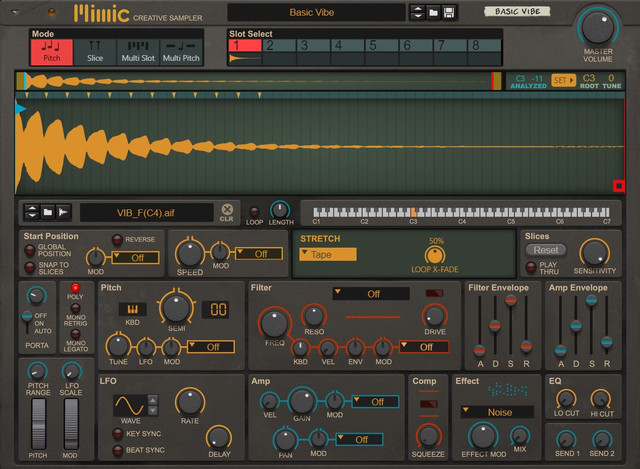The height and width of the screenshot is (469, 640).
Task: Click the PORTA off/on/auto switch
Action: [27, 322]
